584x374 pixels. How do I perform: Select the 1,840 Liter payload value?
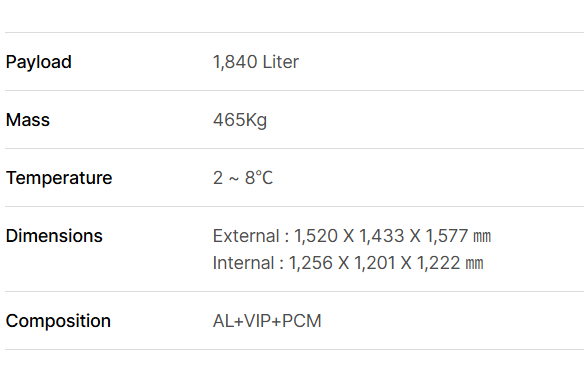click(256, 62)
